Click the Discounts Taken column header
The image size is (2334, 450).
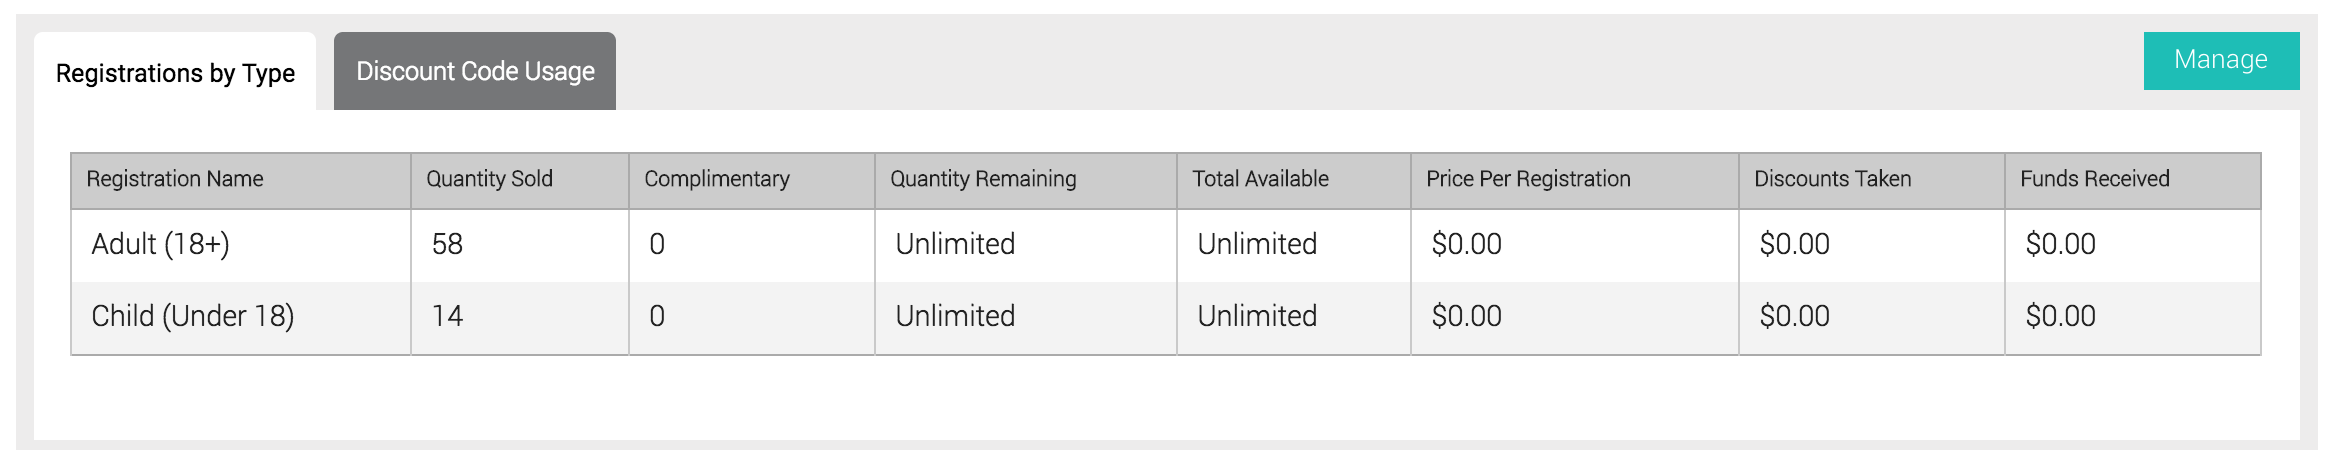1832,179
